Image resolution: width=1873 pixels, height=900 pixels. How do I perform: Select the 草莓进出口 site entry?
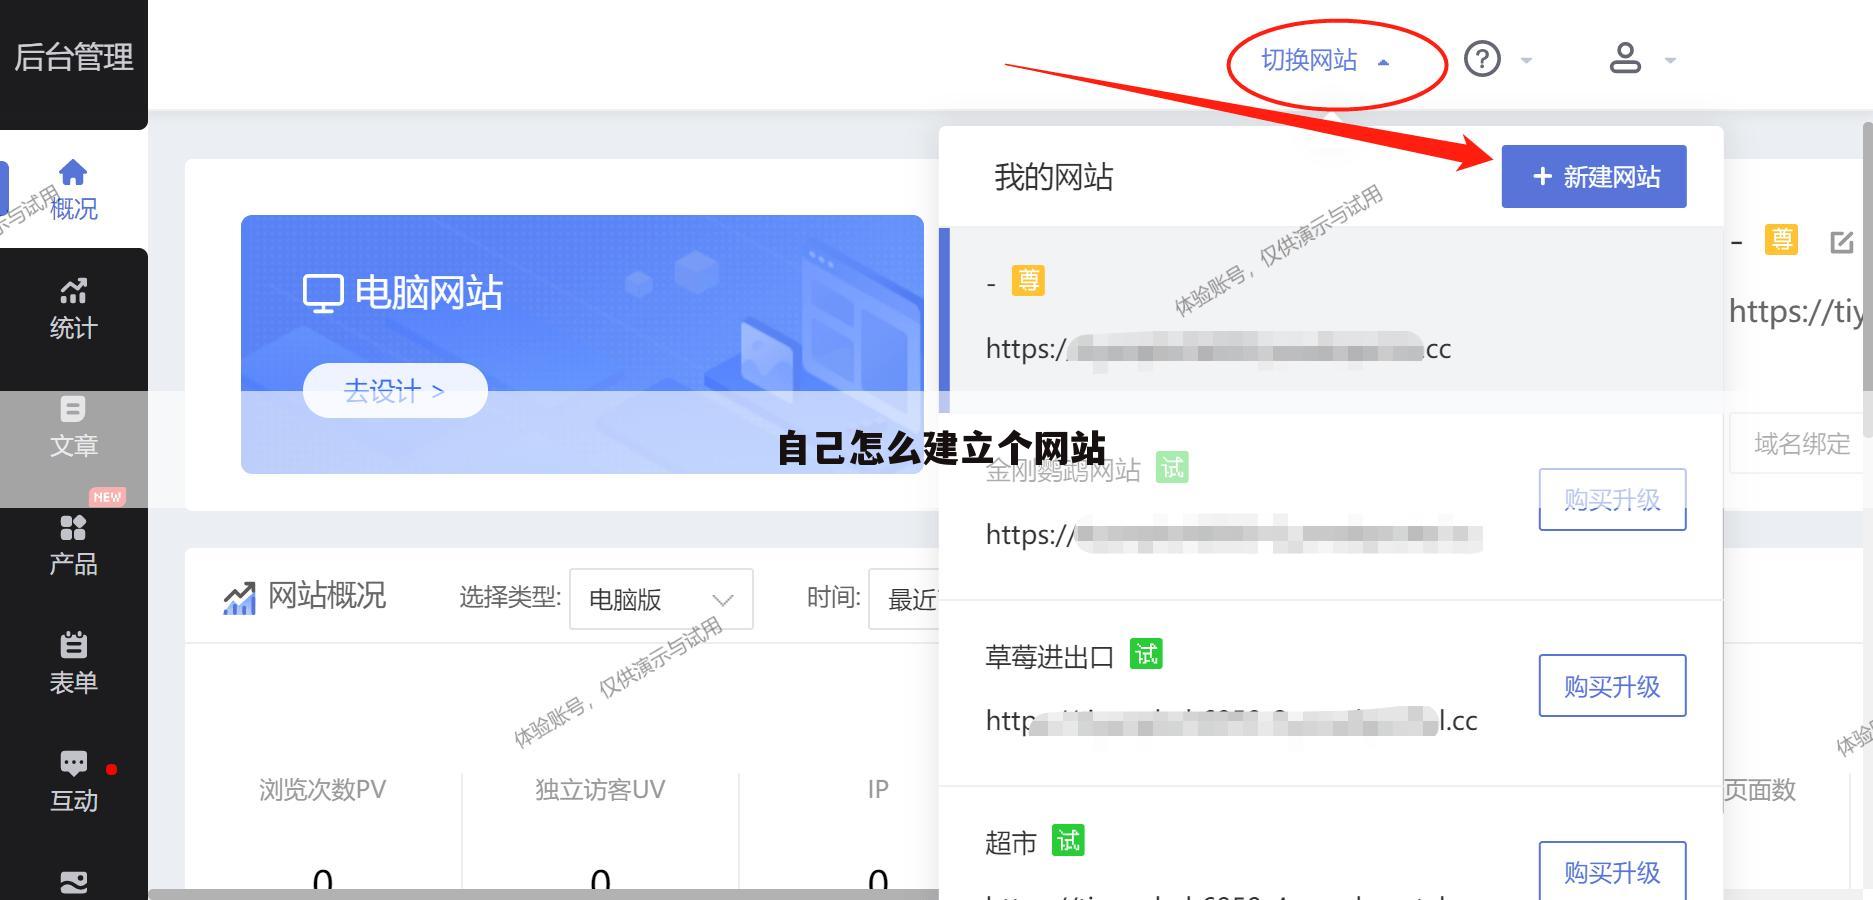(x=1050, y=657)
